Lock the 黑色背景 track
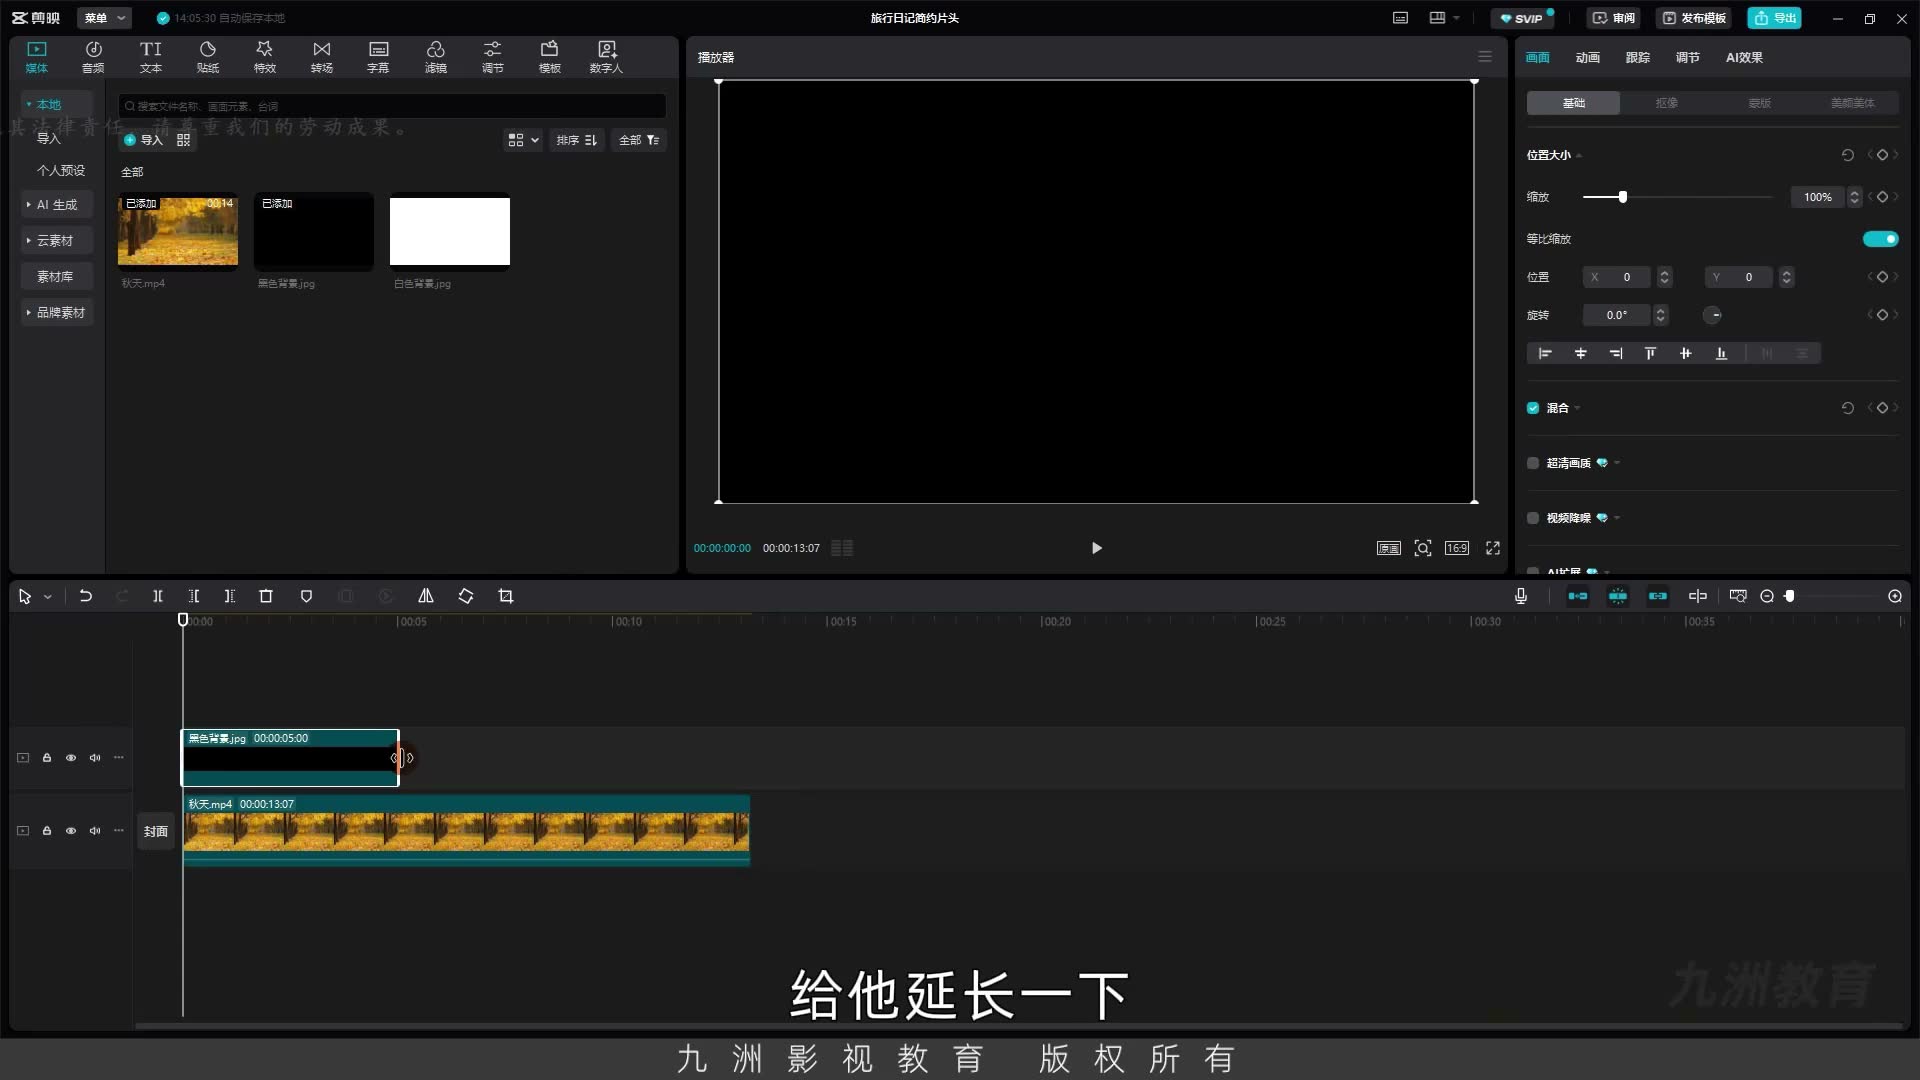The width and height of the screenshot is (1920, 1080). (47, 758)
